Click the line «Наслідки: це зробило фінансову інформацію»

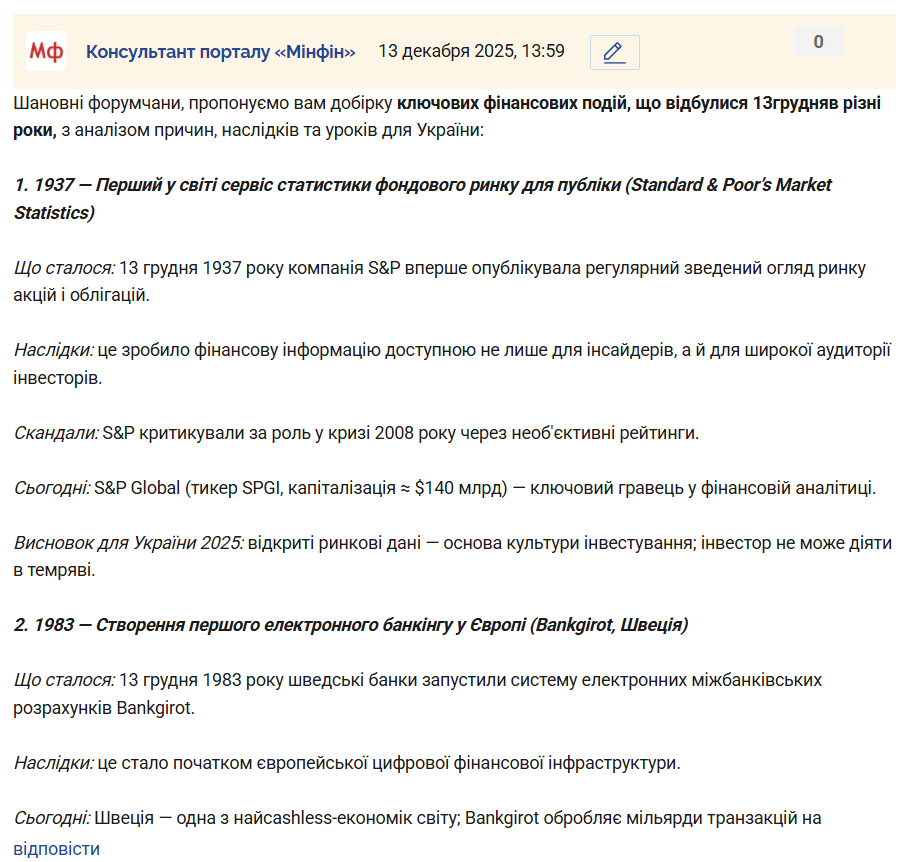point(452,363)
